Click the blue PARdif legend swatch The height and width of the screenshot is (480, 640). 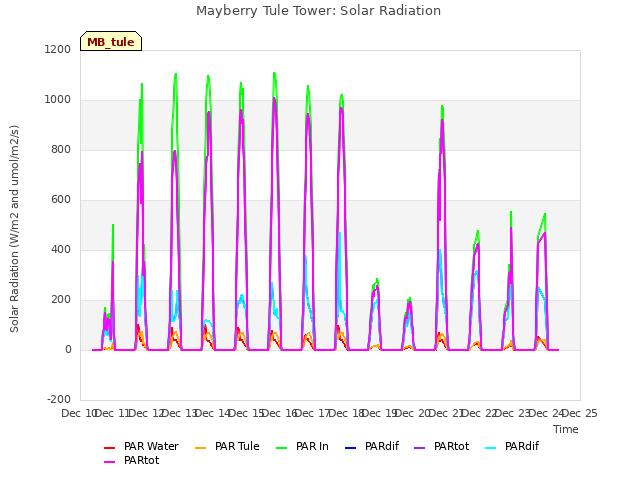(x=351, y=448)
